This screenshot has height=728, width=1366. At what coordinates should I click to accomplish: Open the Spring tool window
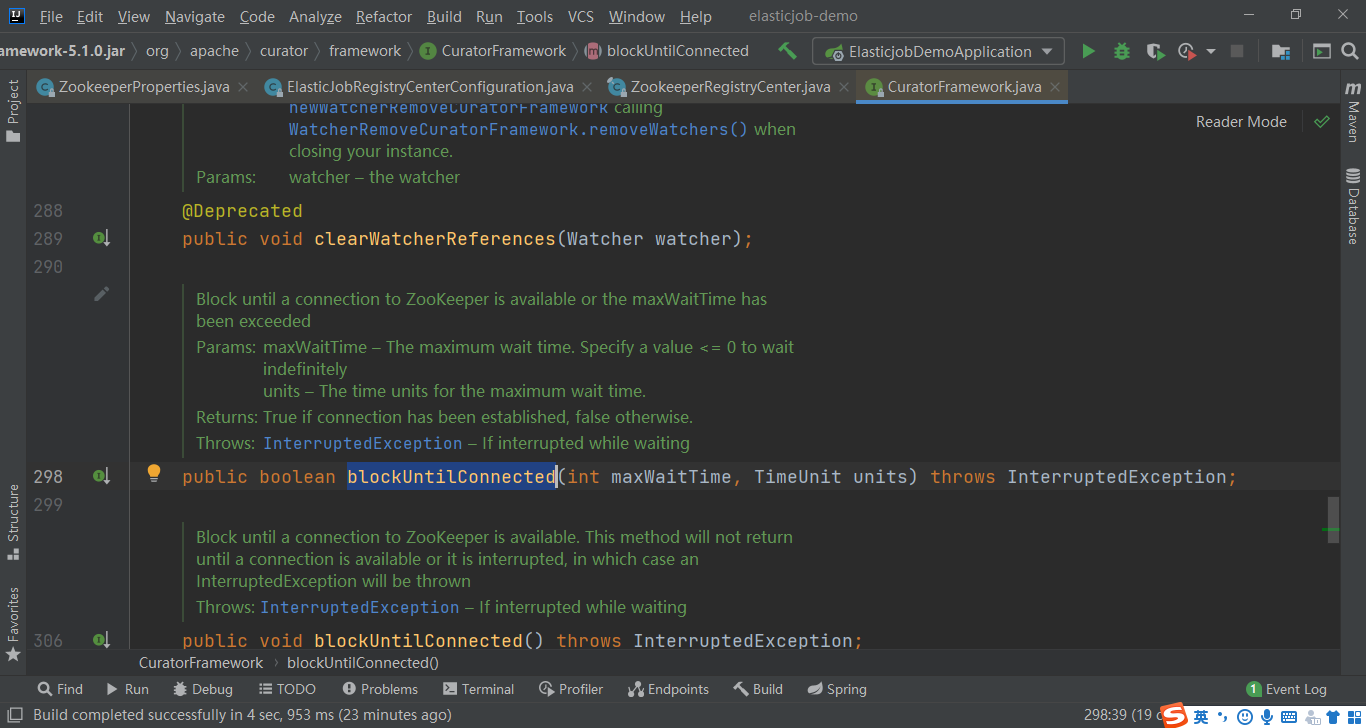(837, 689)
